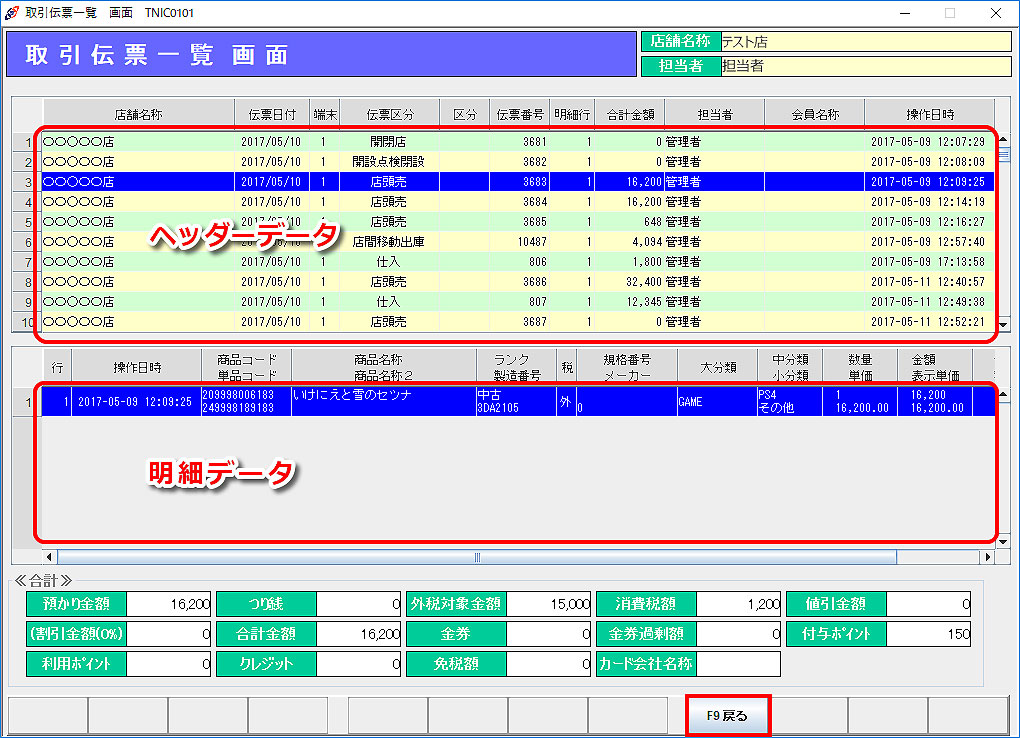The image size is (1020, 738).
Task: Click left arrow of detail horizontal scrollbar
Action: coord(49,556)
